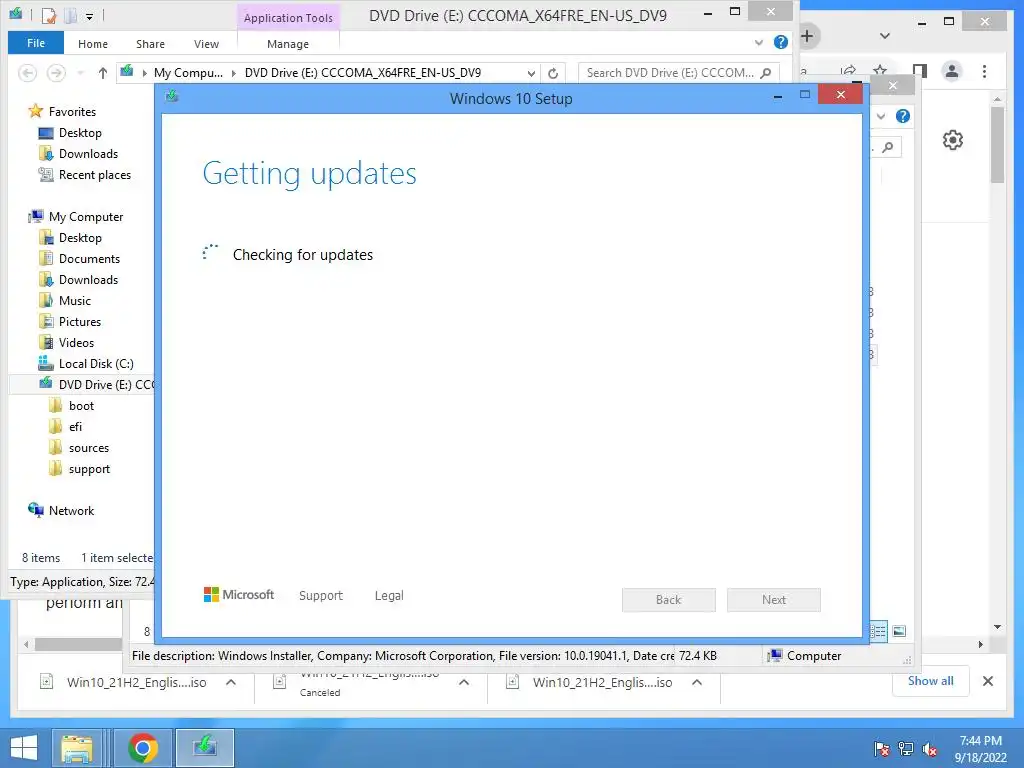Refresh the DVD Drive folder view
The image size is (1024, 768).
(553, 73)
